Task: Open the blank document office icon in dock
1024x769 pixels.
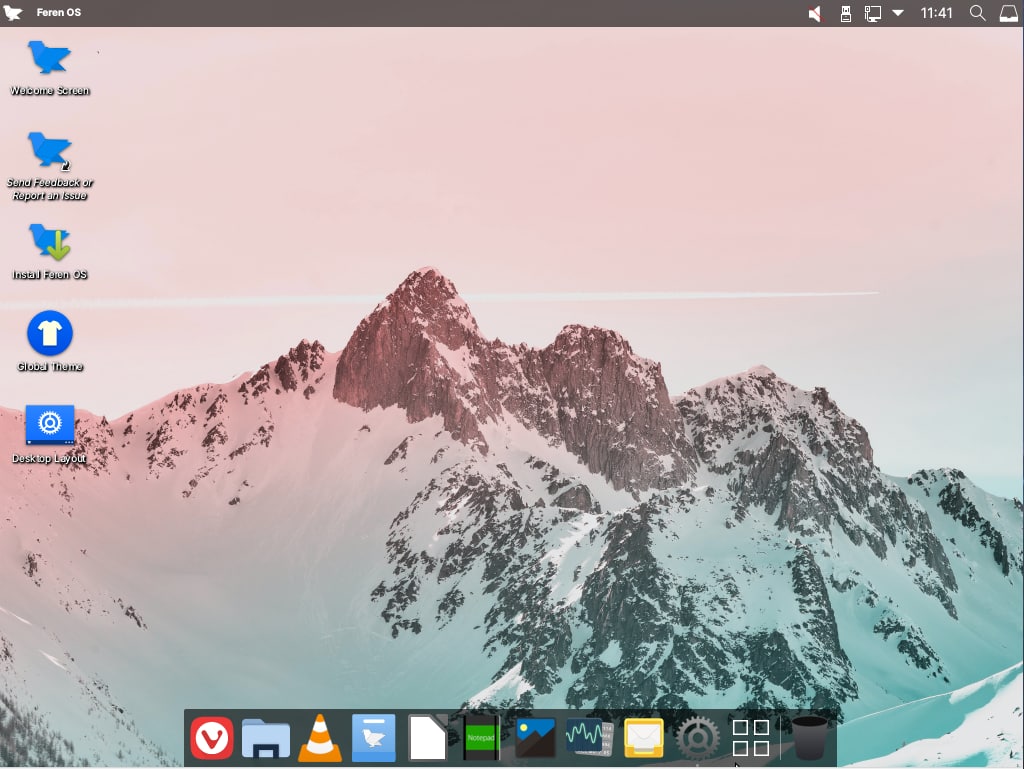Action: 428,738
